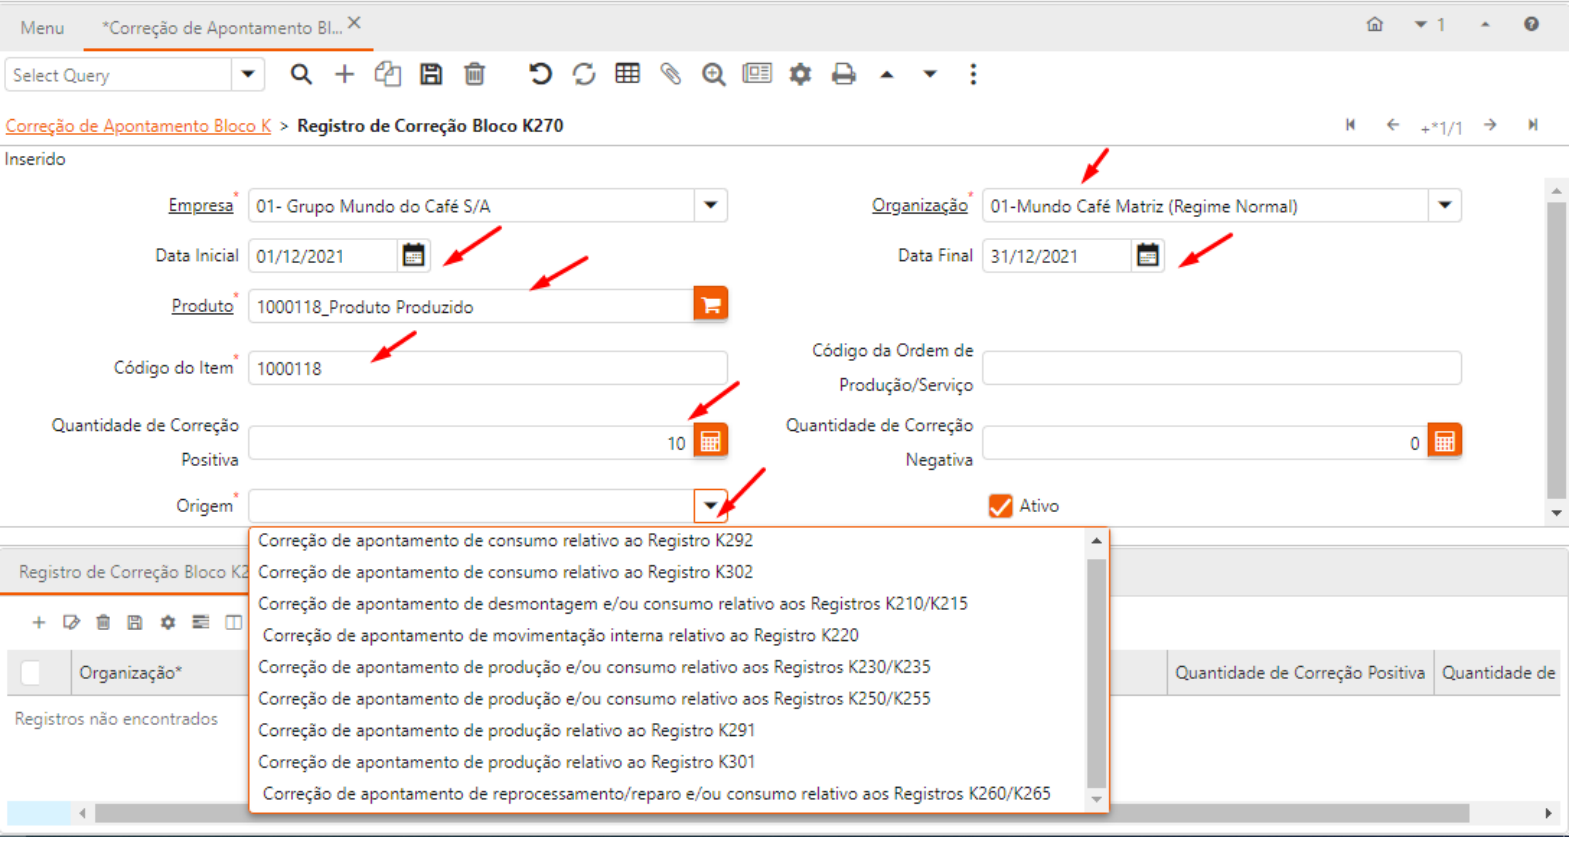This screenshot has width=1570, height=843.
Task: Open the Data Inicial calendar picker
Action: (x=413, y=256)
